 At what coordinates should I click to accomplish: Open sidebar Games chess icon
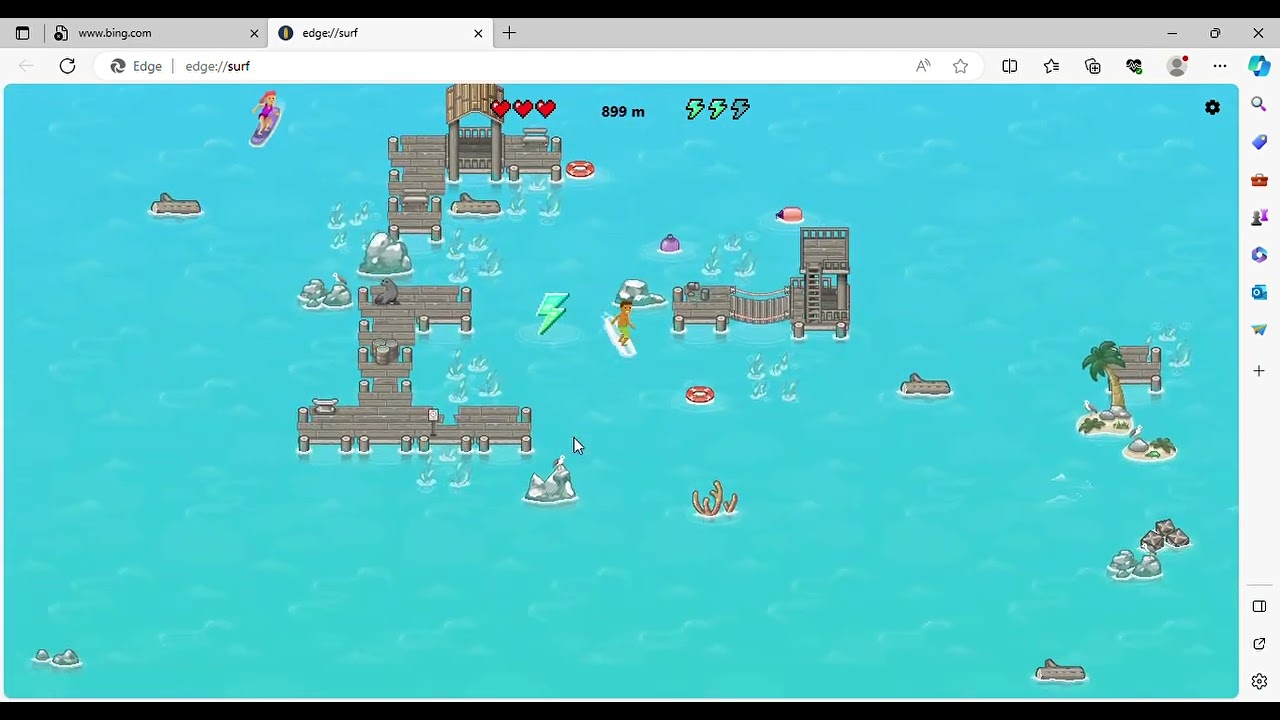[x=1259, y=217]
